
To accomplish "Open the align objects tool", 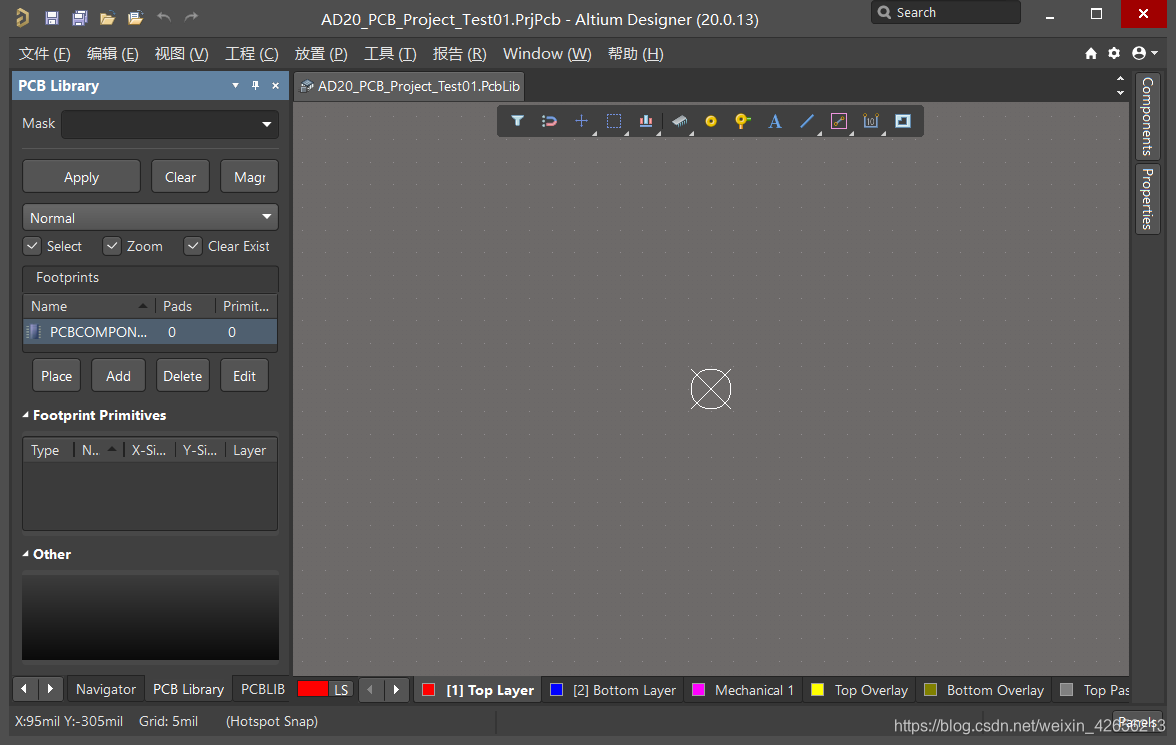I will pos(646,121).
